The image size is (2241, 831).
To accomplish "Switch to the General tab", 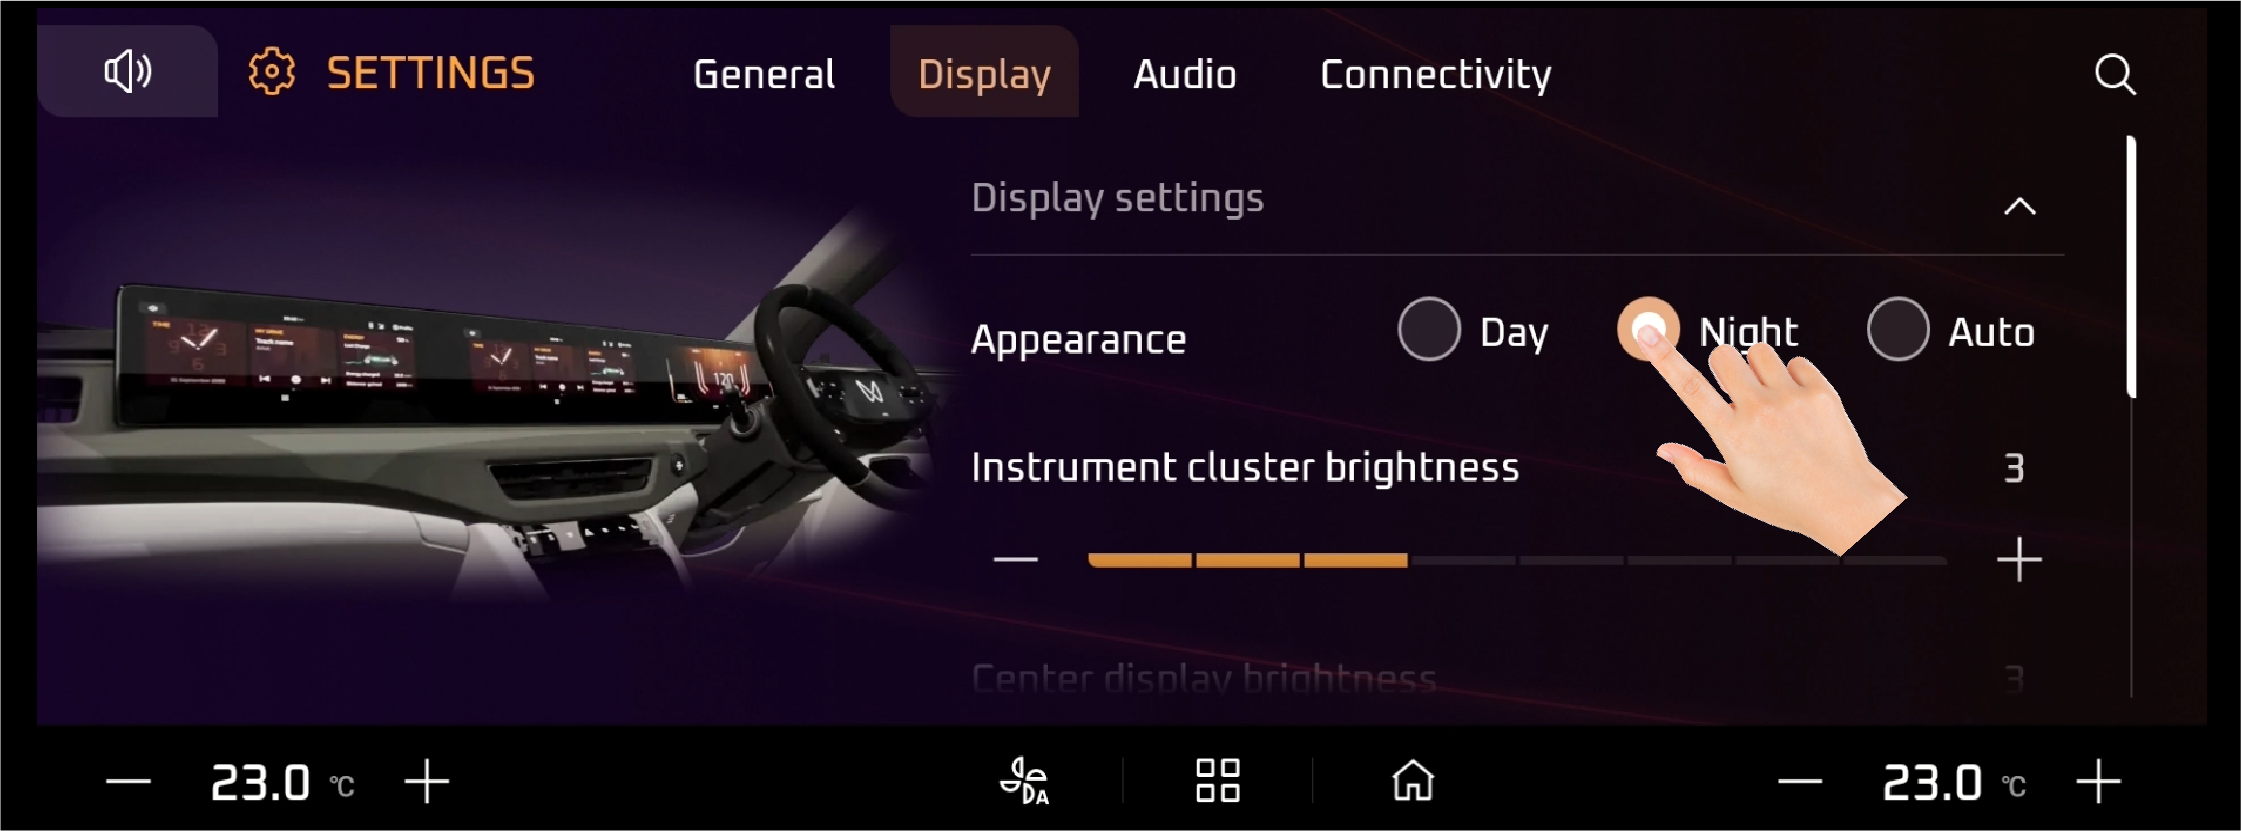I will coord(764,74).
